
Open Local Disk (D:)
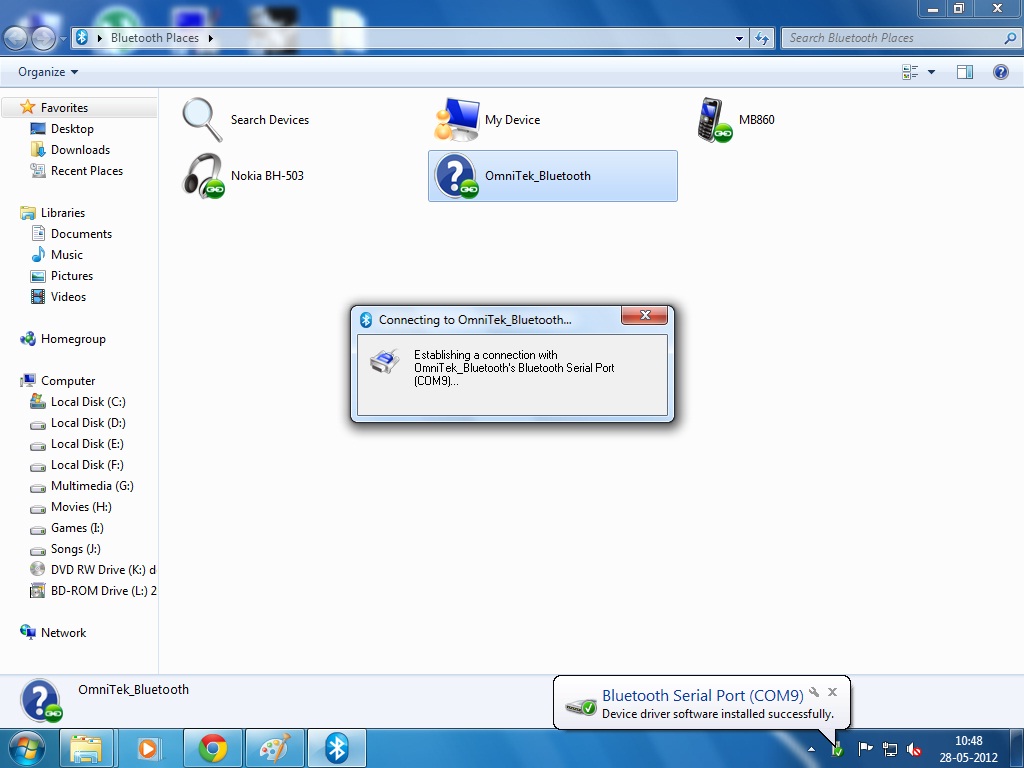[x=88, y=423]
